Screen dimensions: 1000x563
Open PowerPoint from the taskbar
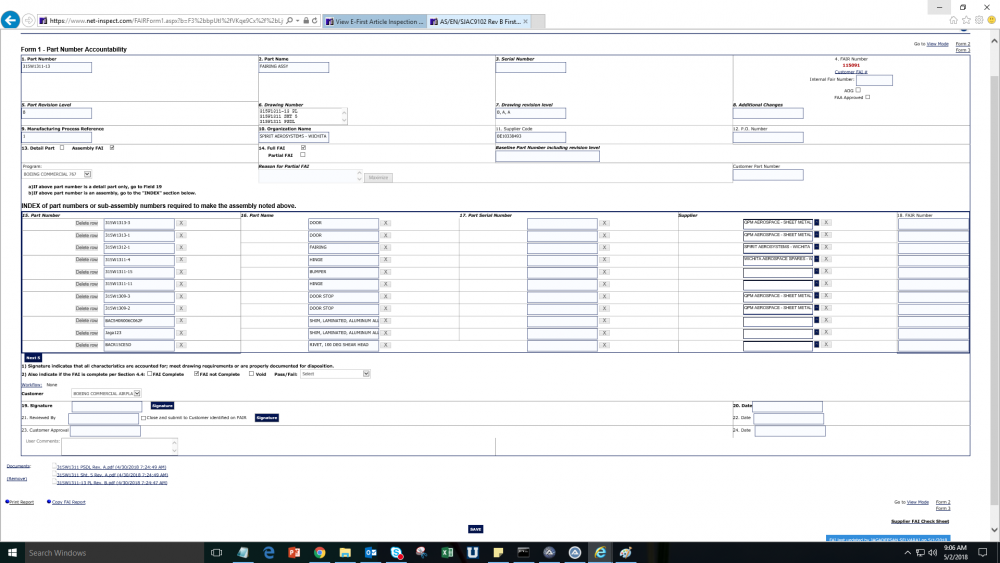pyautogui.click(x=294, y=552)
